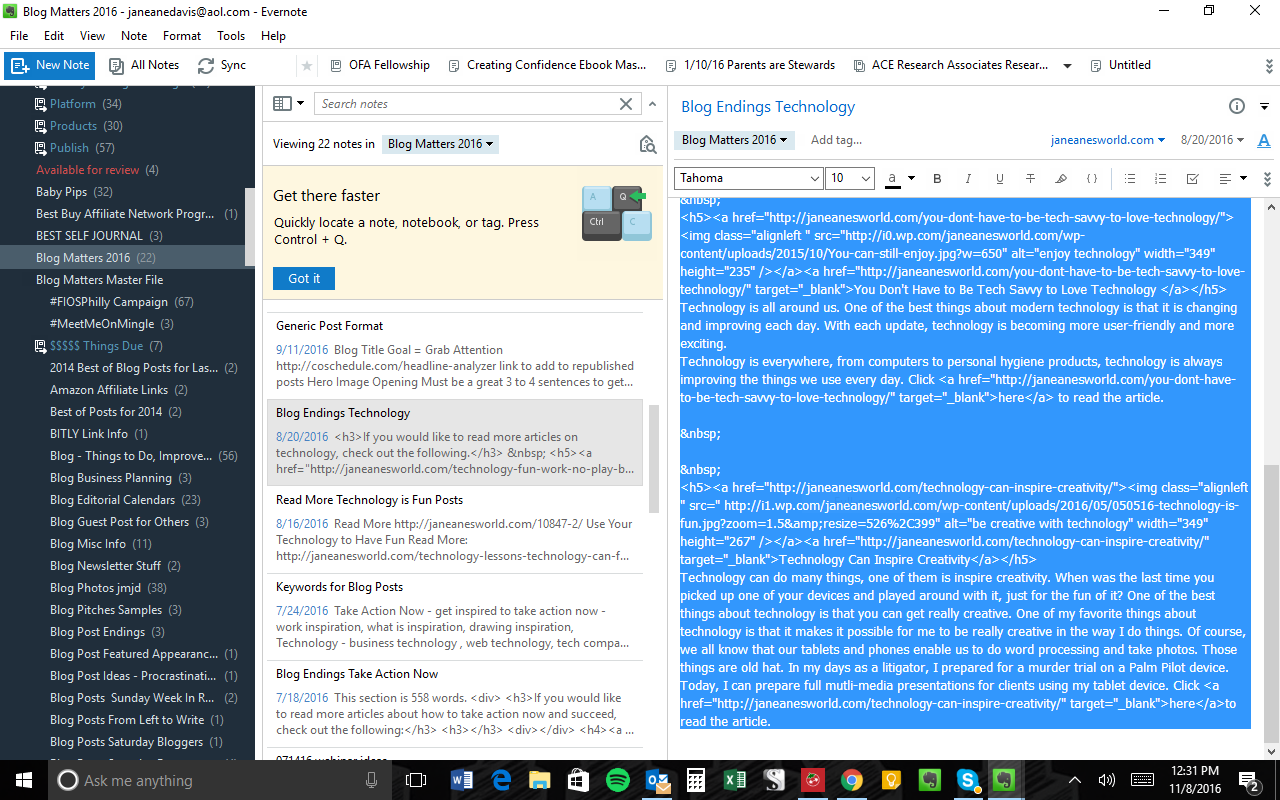The height and width of the screenshot is (800, 1280).
Task: Collapse the tip panel with the up arrow
Action: 652,104
